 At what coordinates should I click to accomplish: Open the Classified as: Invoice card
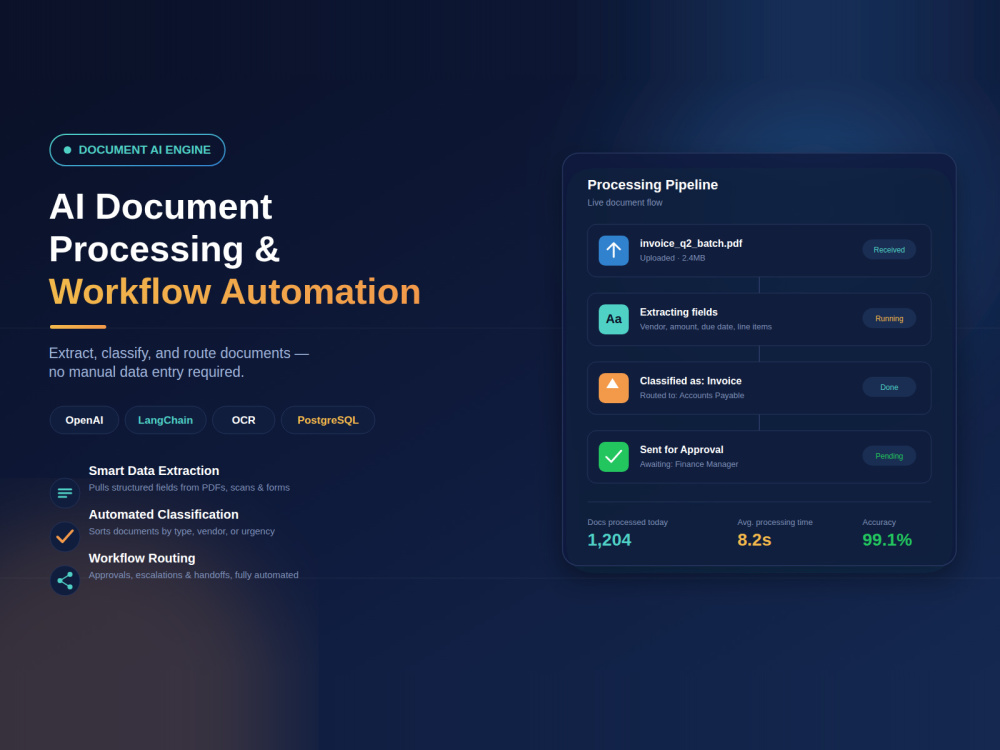(759, 388)
